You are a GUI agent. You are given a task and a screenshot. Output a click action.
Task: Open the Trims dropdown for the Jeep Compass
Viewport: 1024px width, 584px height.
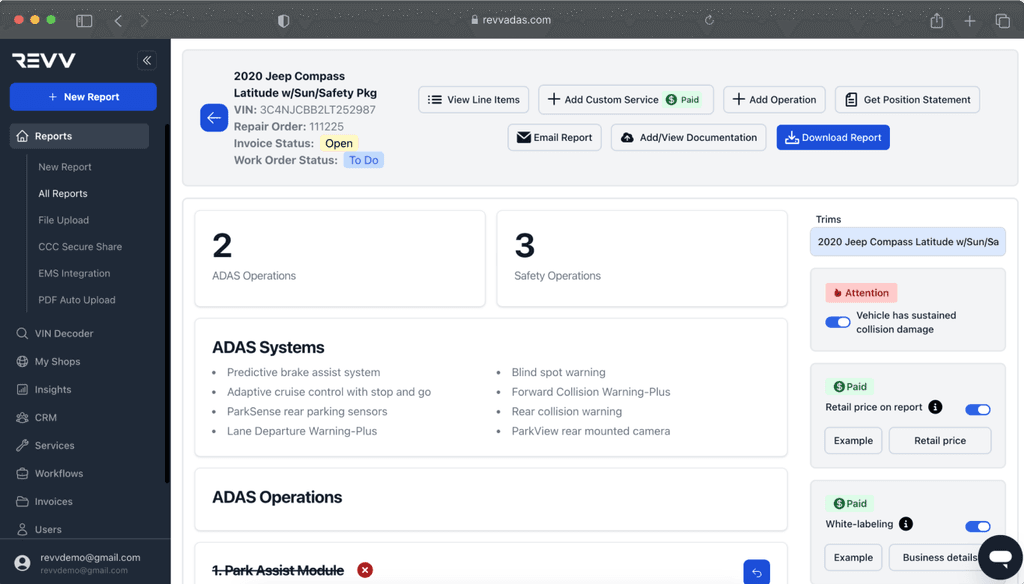(x=907, y=241)
